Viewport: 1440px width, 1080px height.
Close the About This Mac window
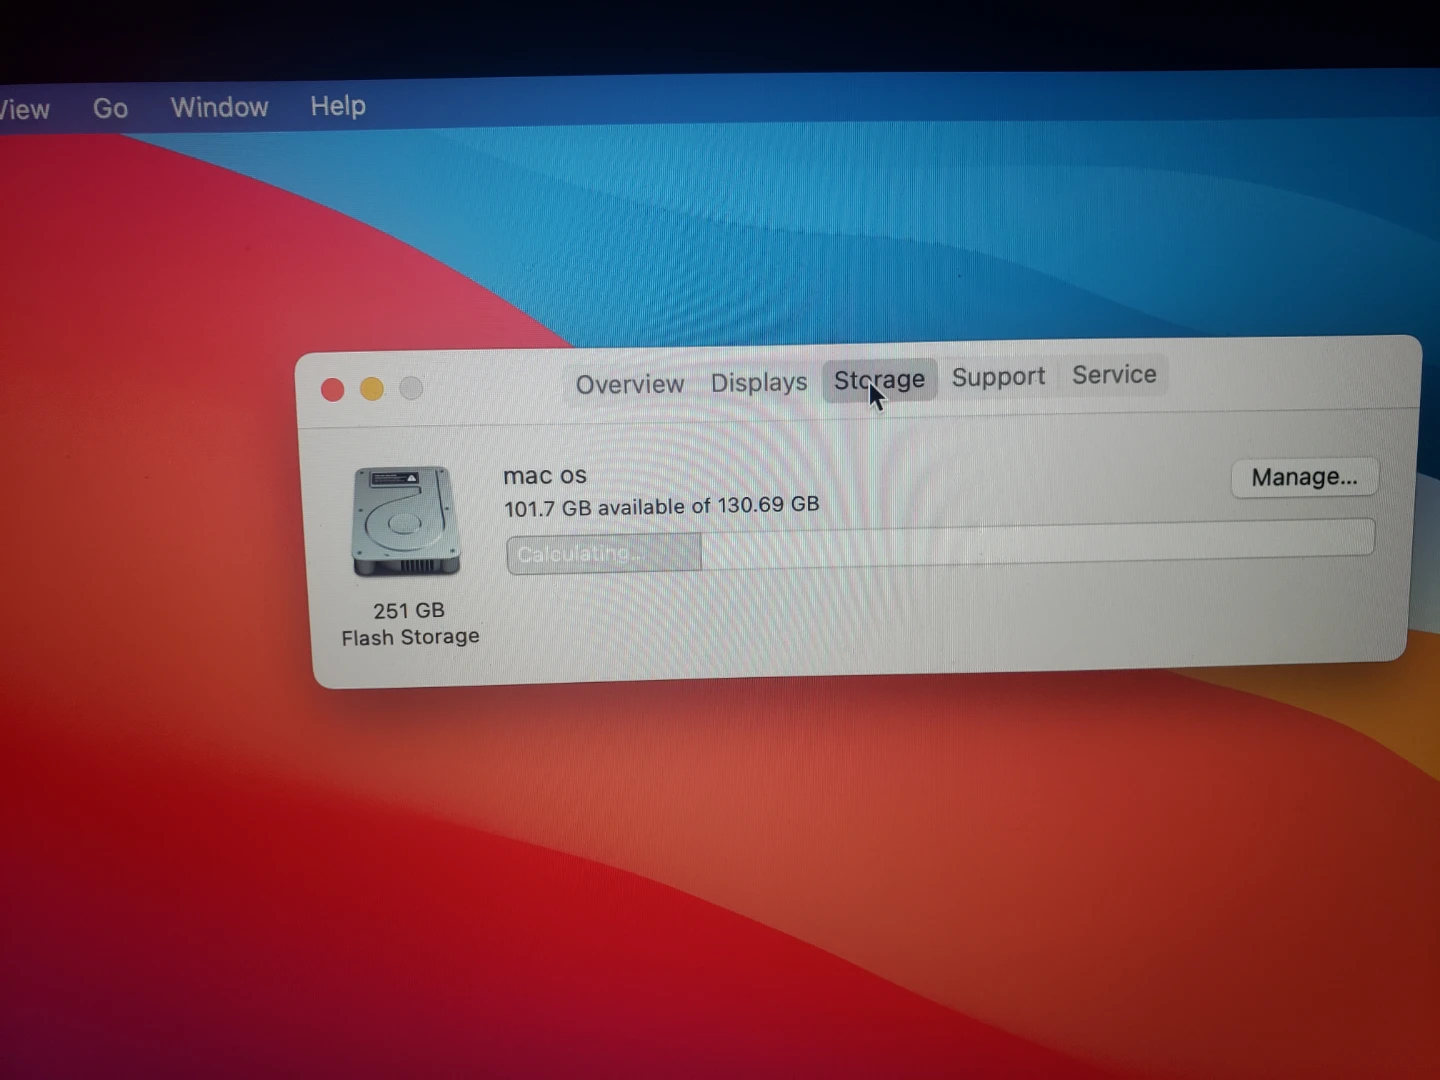[x=333, y=389]
